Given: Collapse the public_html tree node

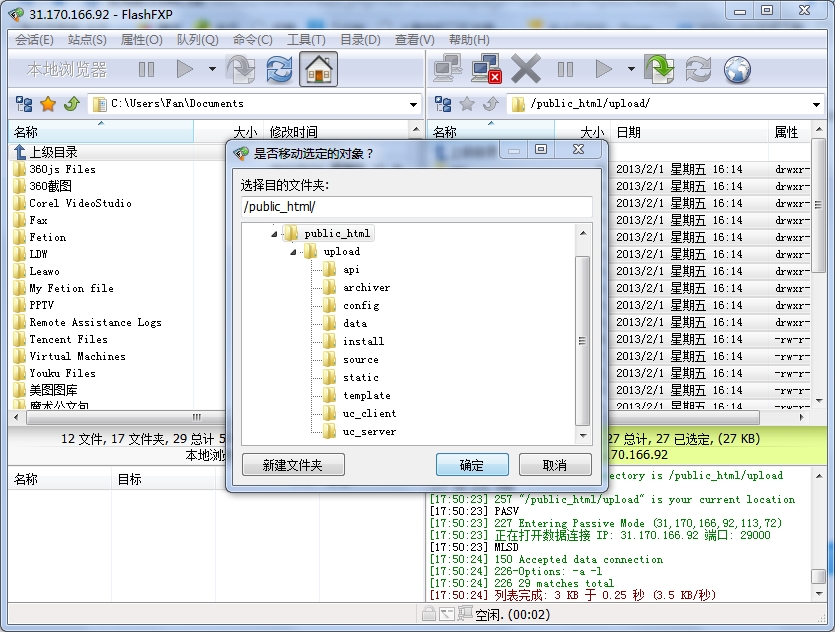Looking at the screenshot, I should [x=274, y=234].
